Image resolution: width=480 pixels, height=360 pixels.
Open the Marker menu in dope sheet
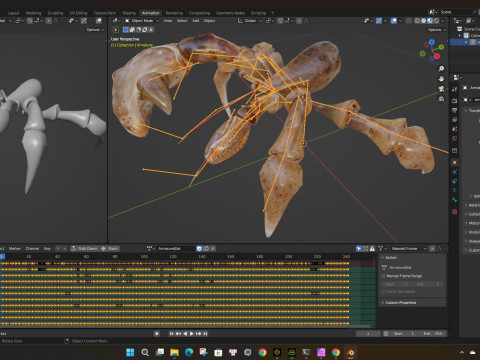15,249
